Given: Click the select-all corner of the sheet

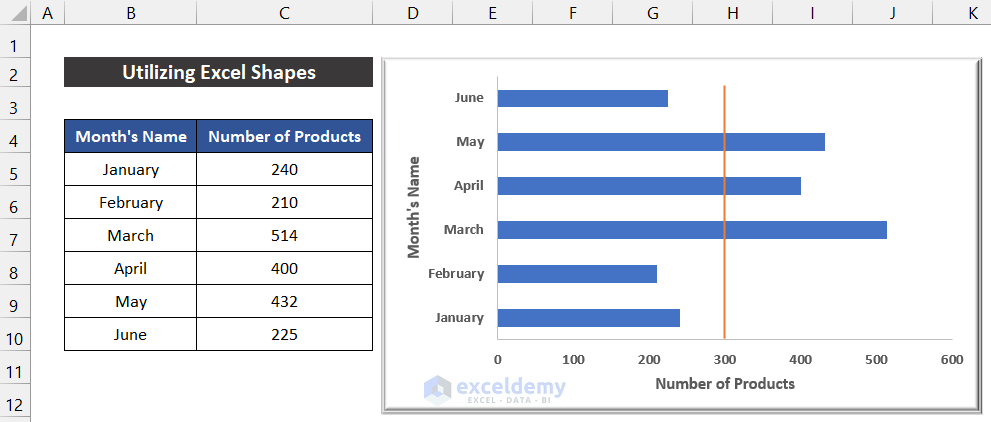Looking at the screenshot, I should pyautogui.click(x=15, y=14).
